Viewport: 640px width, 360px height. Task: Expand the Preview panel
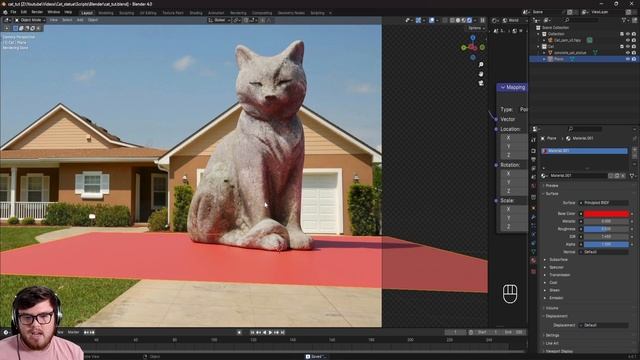coord(551,186)
